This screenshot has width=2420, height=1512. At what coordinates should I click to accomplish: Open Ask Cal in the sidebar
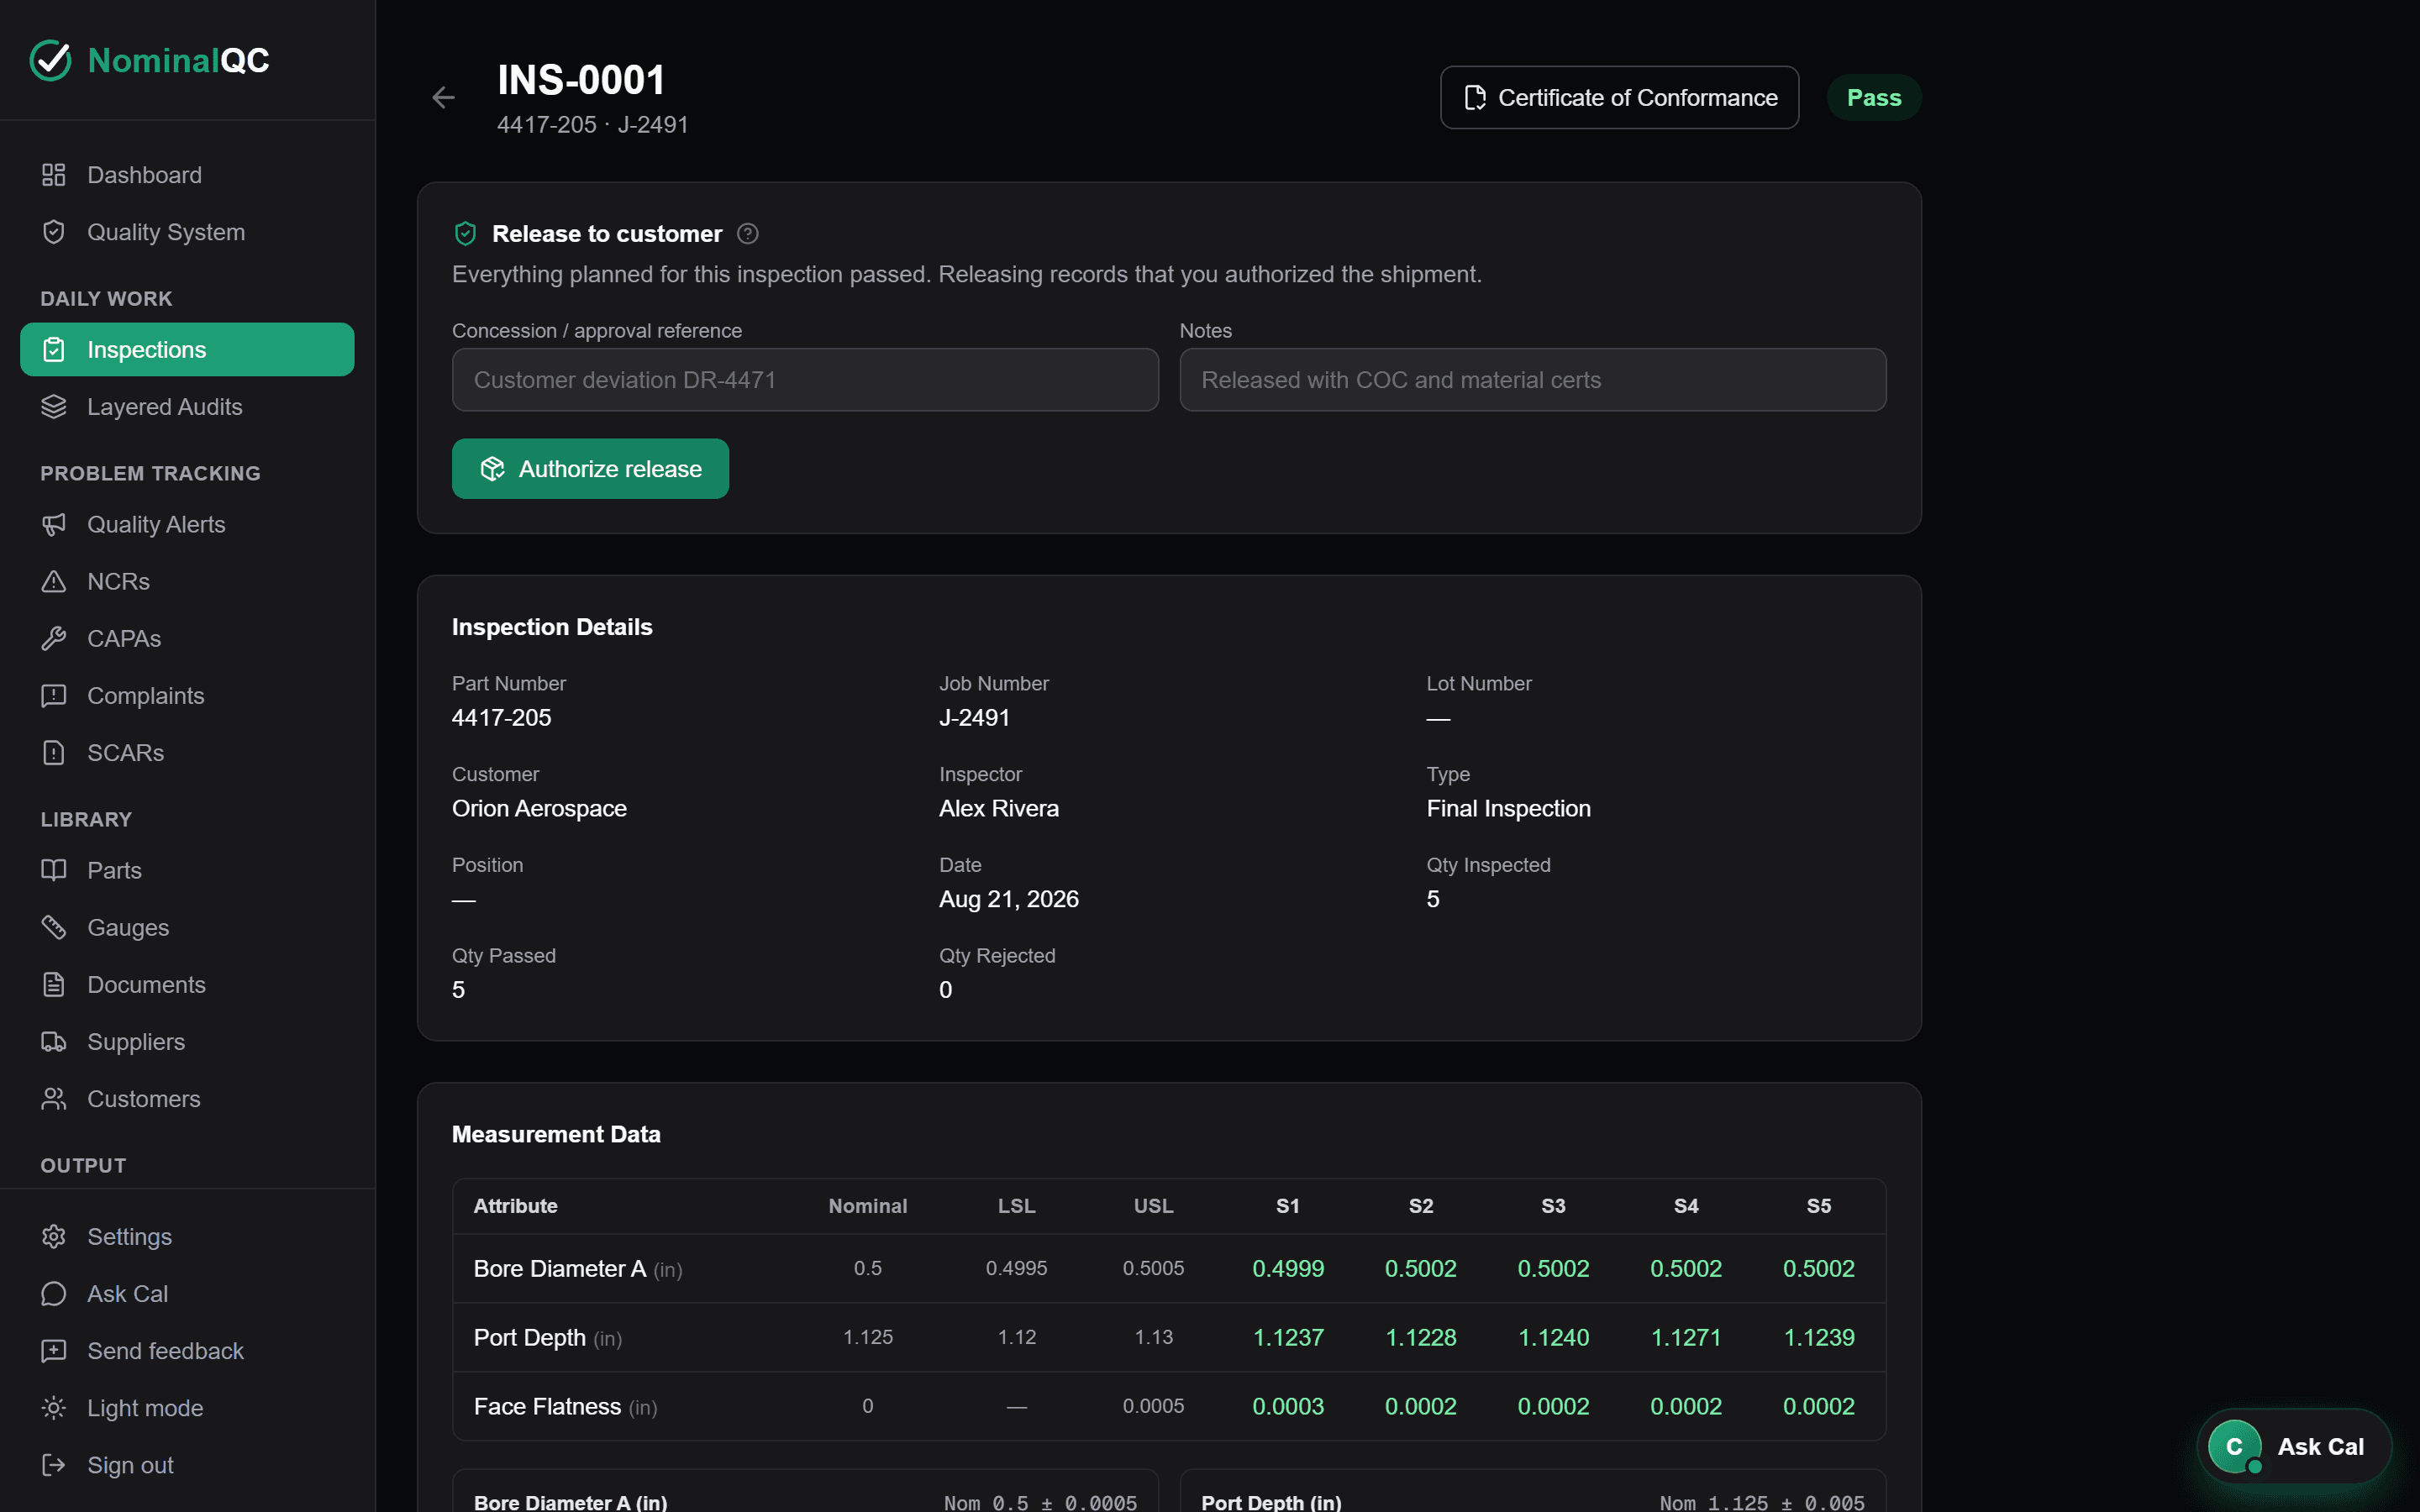[x=187, y=1293]
